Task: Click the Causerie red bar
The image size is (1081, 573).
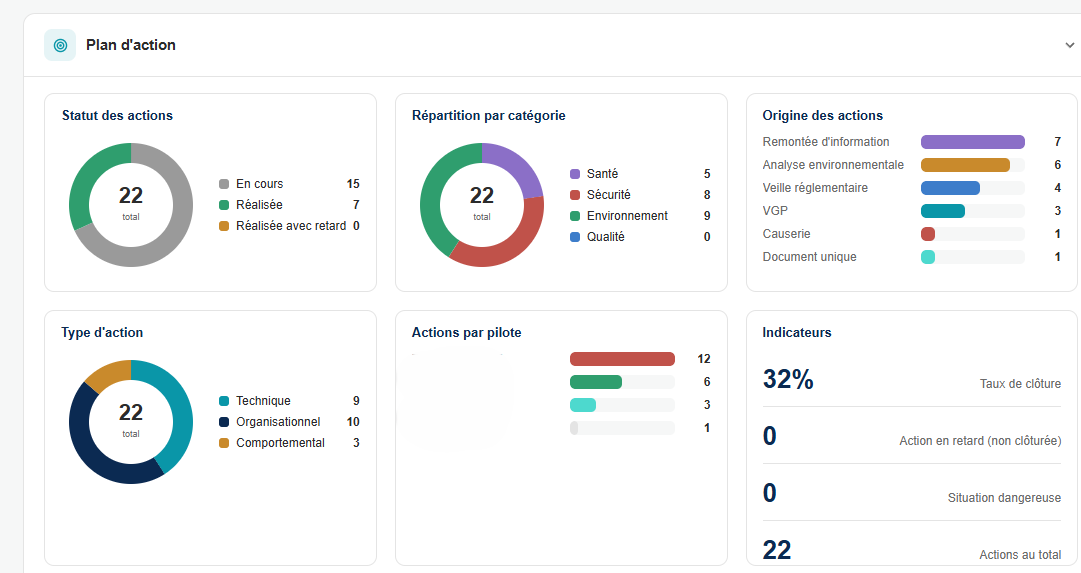Action: tap(928, 234)
